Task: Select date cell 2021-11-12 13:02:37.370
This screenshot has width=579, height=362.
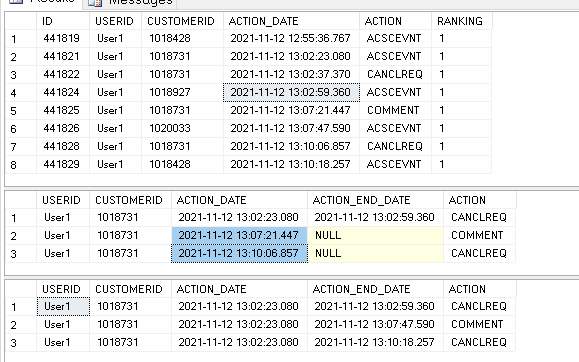Action: pos(291,74)
